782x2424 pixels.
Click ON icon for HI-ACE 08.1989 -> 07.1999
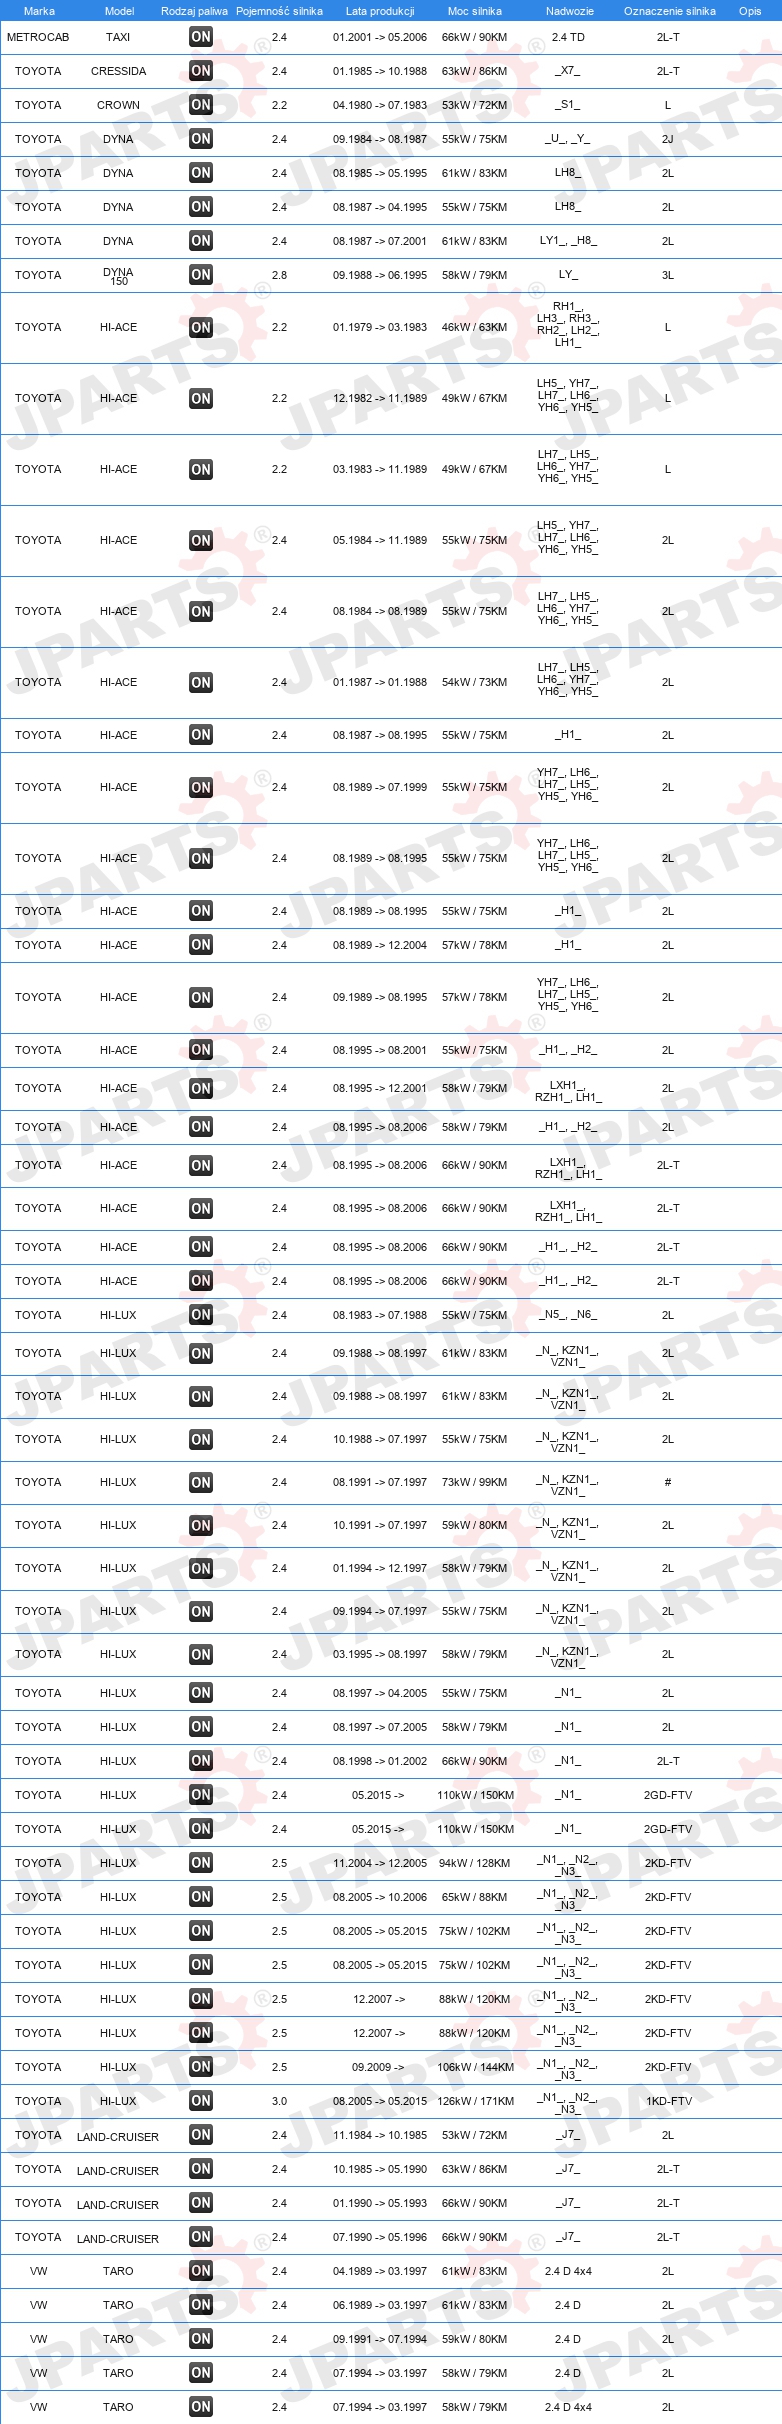pos(200,787)
